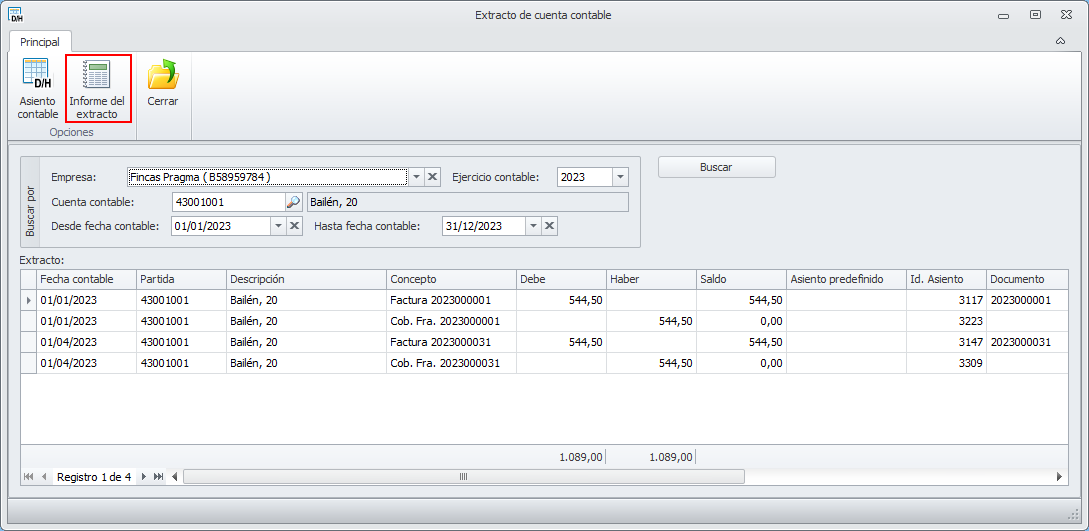The image size is (1089, 531).
Task: Click Documento cell 2023000031
Action: point(1027,342)
